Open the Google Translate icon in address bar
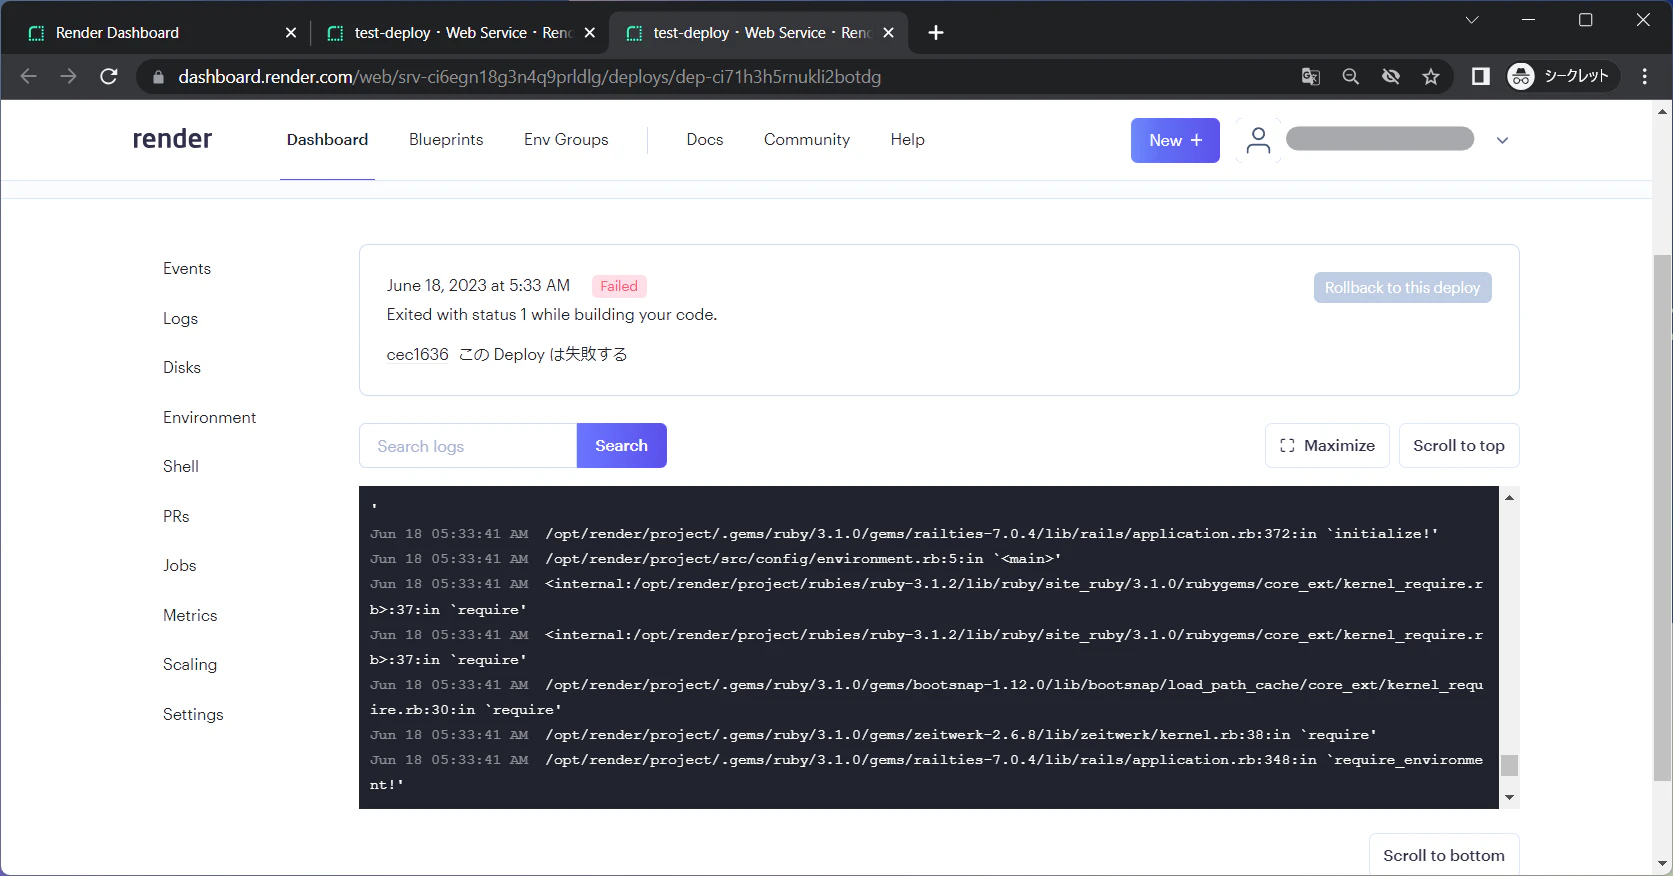 tap(1311, 77)
